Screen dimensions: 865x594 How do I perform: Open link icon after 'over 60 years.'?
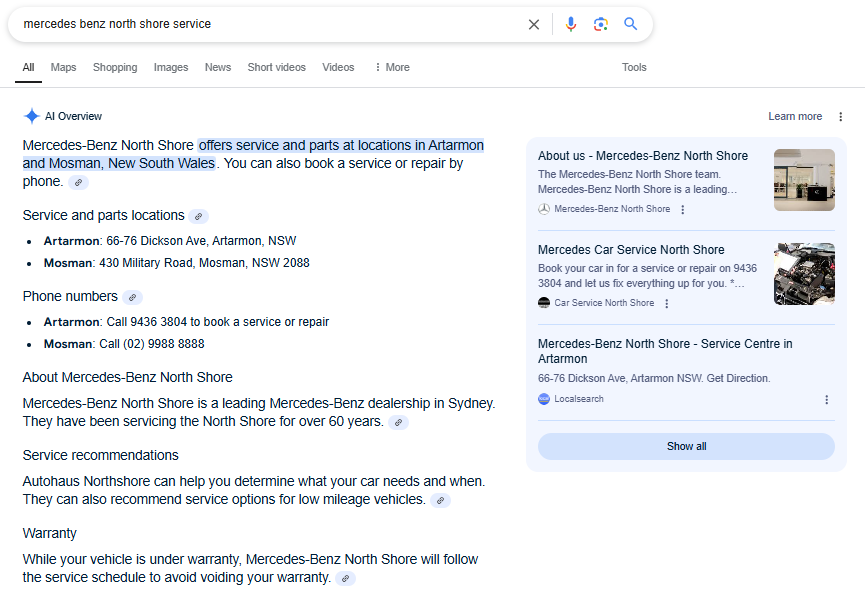tap(398, 422)
